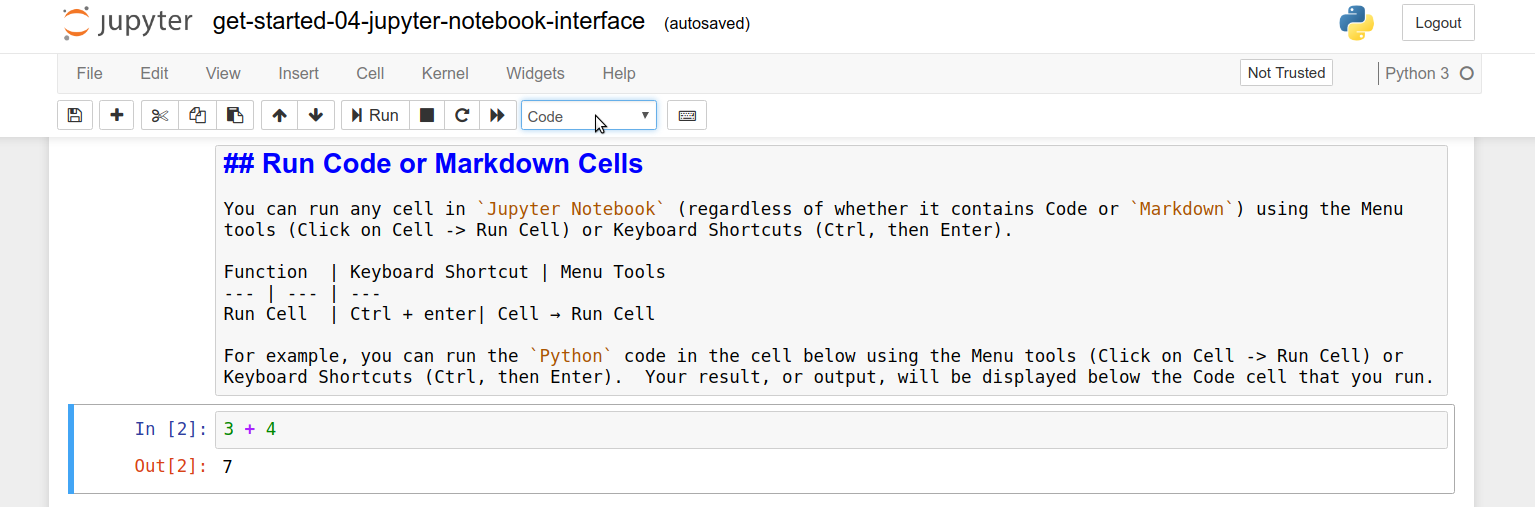The width and height of the screenshot is (1535, 507).
Task: Open the Insert menu
Action: (x=299, y=73)
